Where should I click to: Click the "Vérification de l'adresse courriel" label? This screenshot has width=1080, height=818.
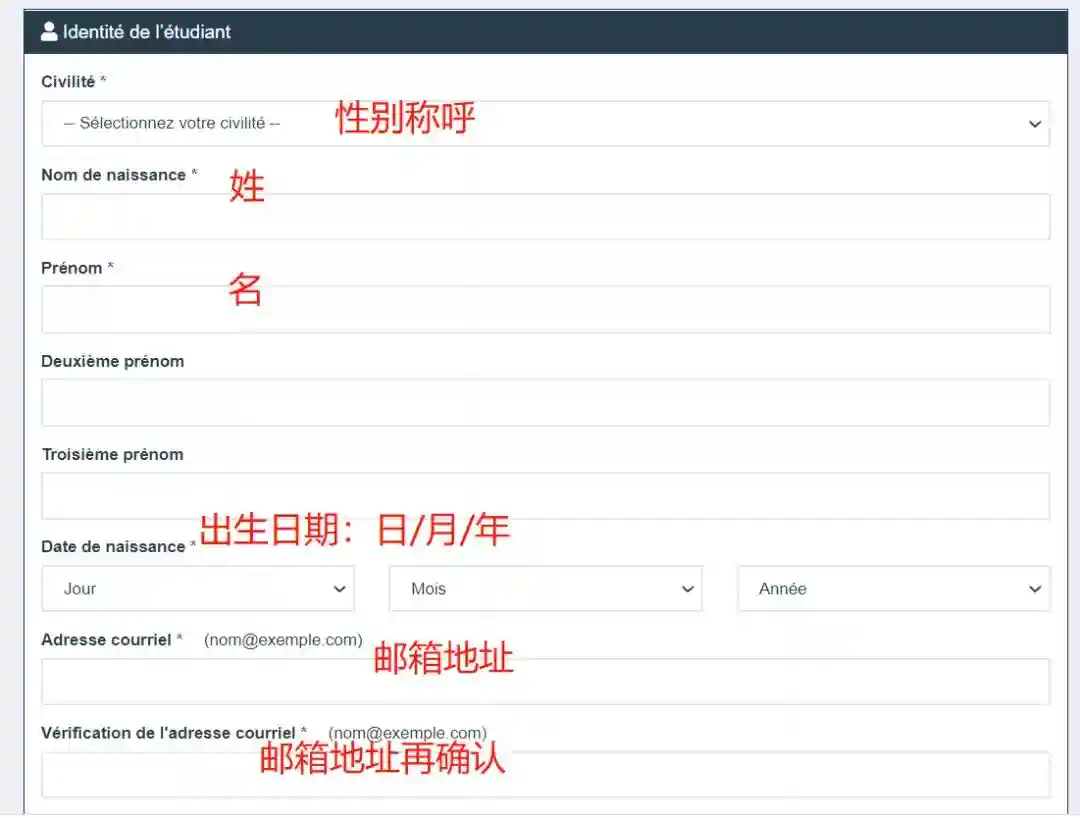(x=168, y=733)
